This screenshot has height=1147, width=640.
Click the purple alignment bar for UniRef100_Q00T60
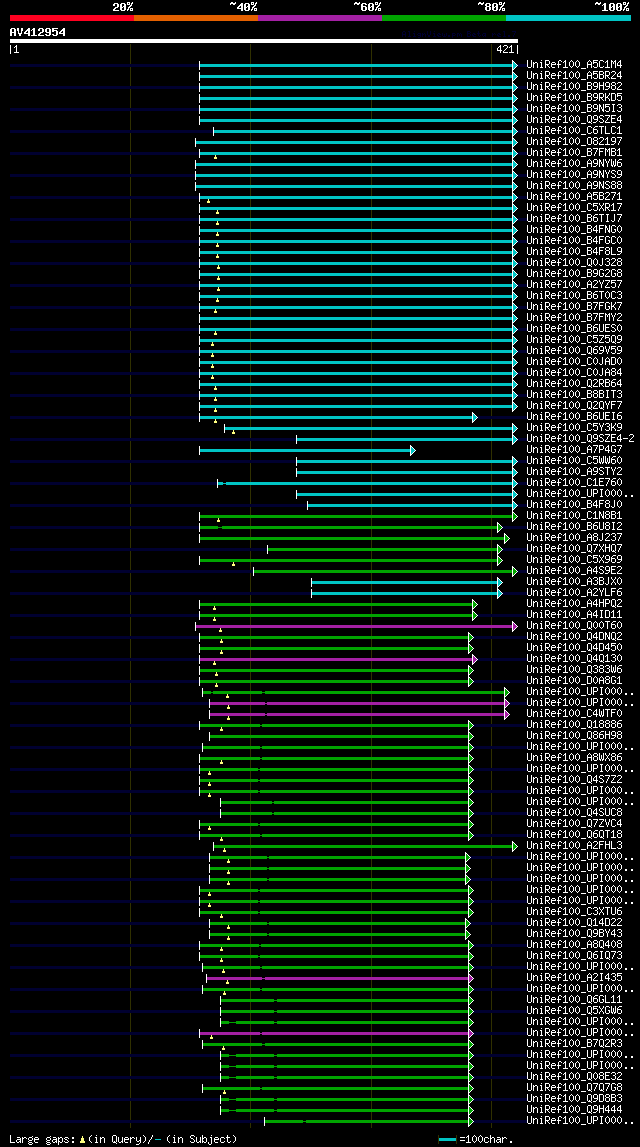[356, 626]
